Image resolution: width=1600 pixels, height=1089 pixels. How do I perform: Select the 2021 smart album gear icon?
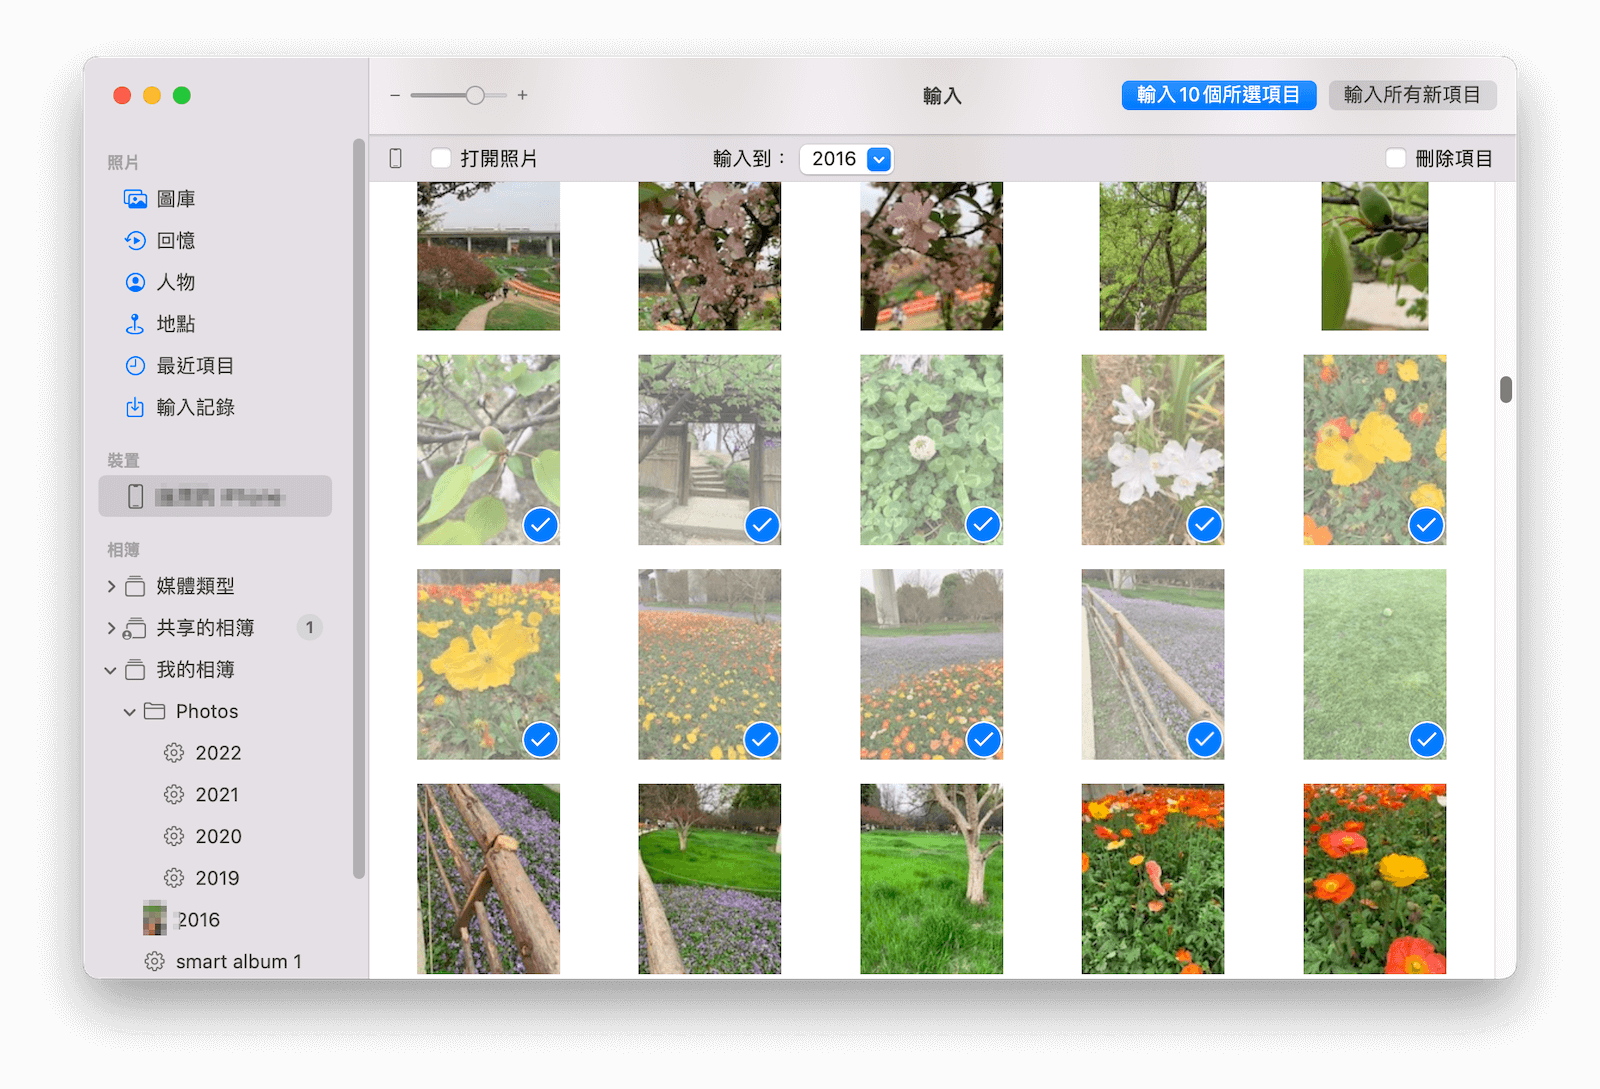point(174,795)
